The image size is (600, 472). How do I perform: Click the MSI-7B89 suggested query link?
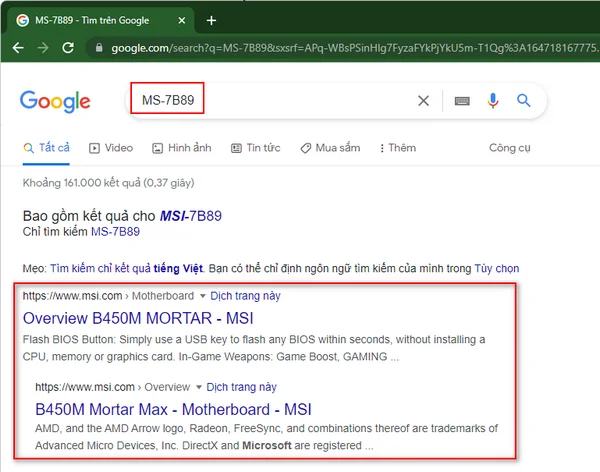point(191,216)
